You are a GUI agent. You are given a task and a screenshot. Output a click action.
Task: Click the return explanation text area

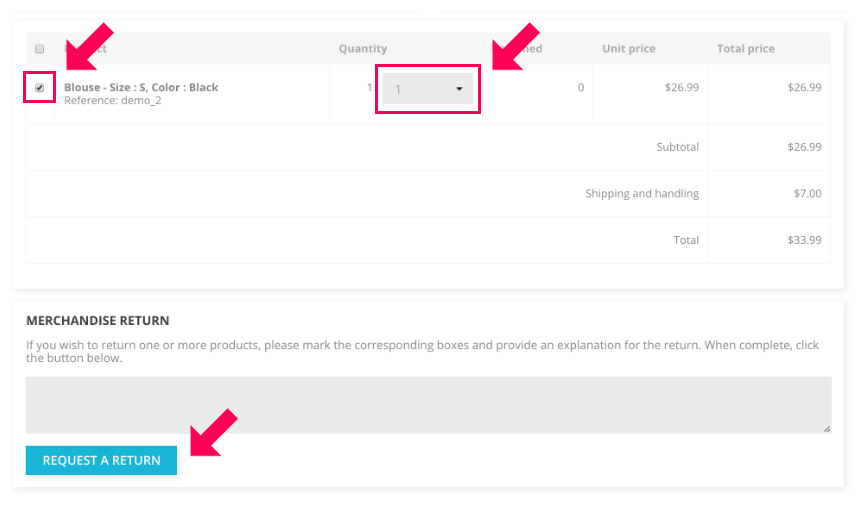(x=428, y=404)
